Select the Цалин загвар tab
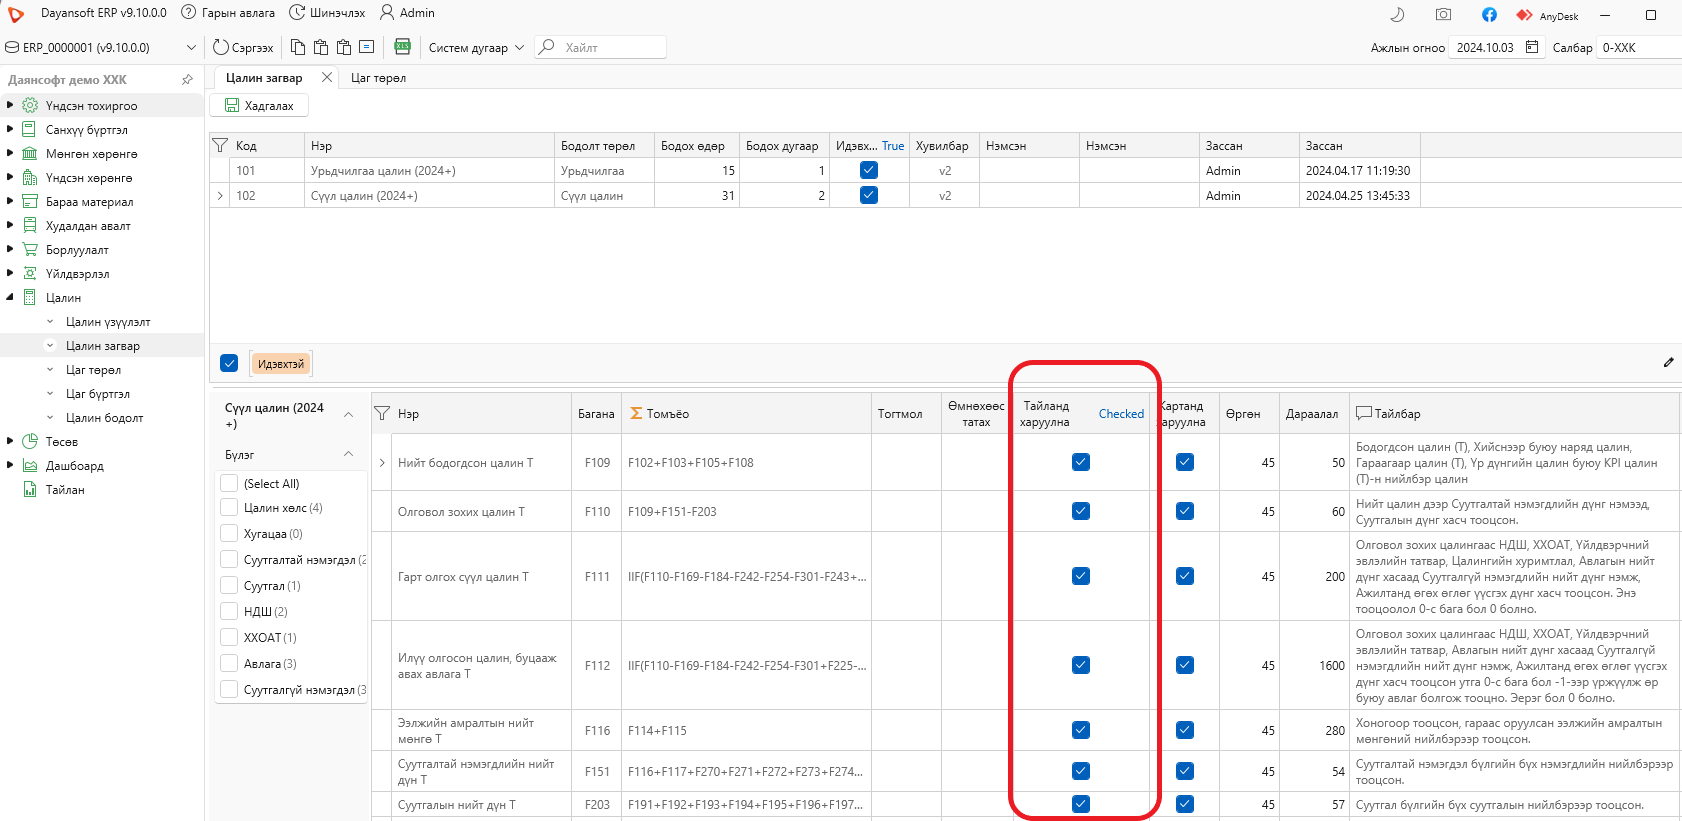This screenshot has height=821, width=1682. pyautogui.click(x=264, y=78)
